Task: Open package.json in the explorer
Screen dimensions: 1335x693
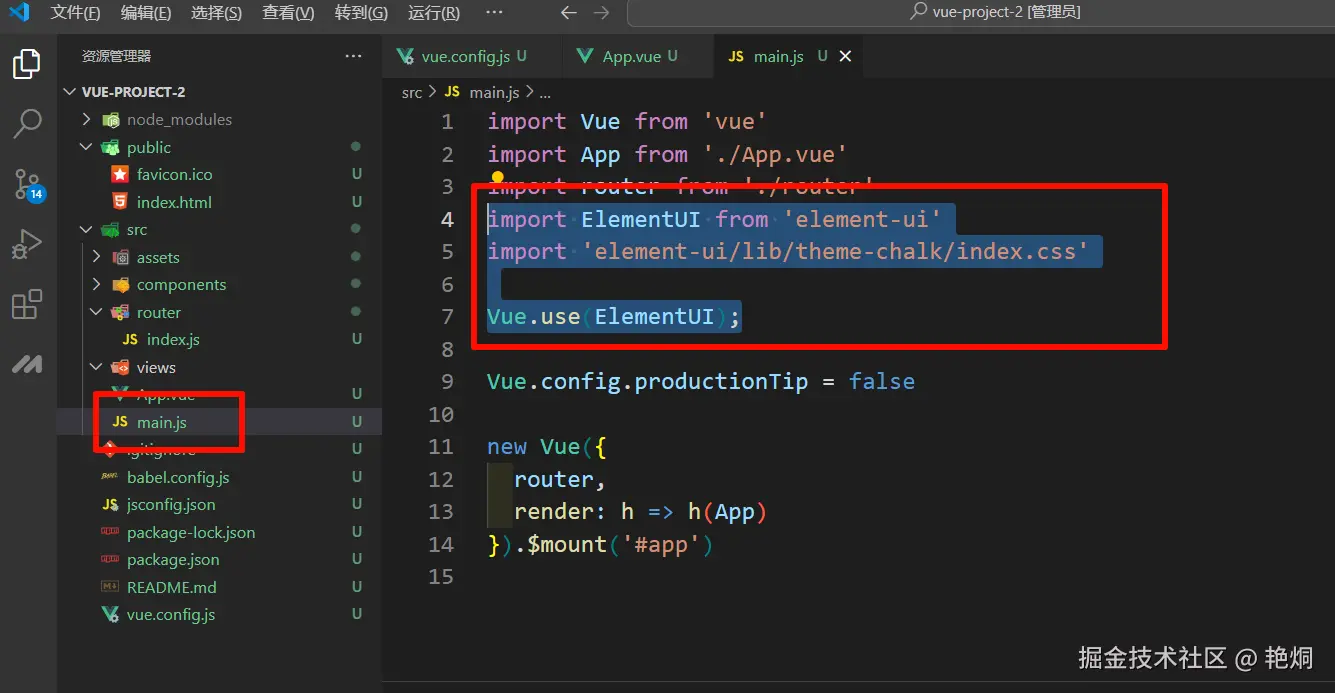Action: [173, 560]
